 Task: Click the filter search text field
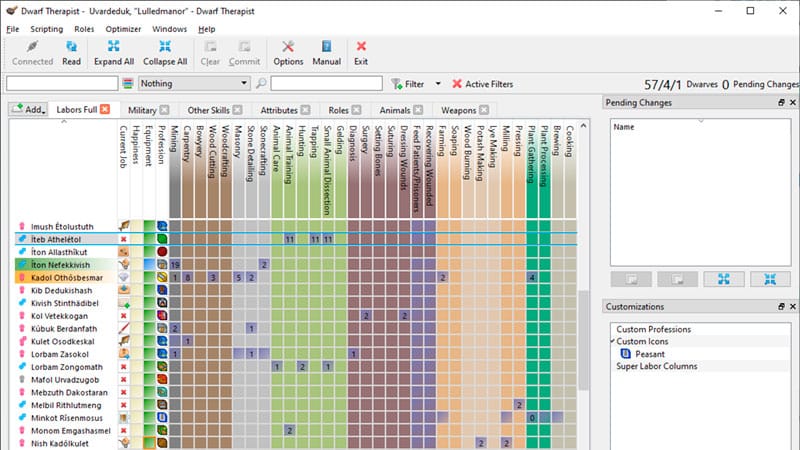(x=326, y=84)
